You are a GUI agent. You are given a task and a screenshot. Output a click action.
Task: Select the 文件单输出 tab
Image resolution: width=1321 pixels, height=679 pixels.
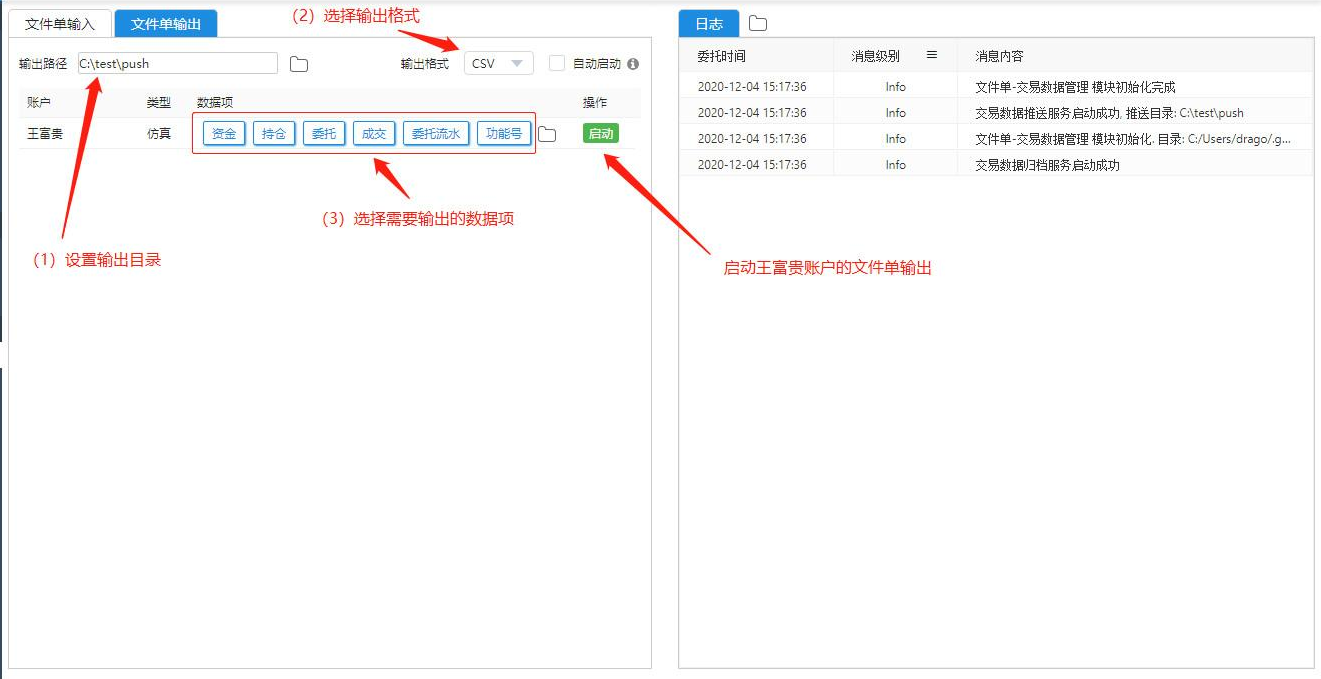click(x=166, y=24)
